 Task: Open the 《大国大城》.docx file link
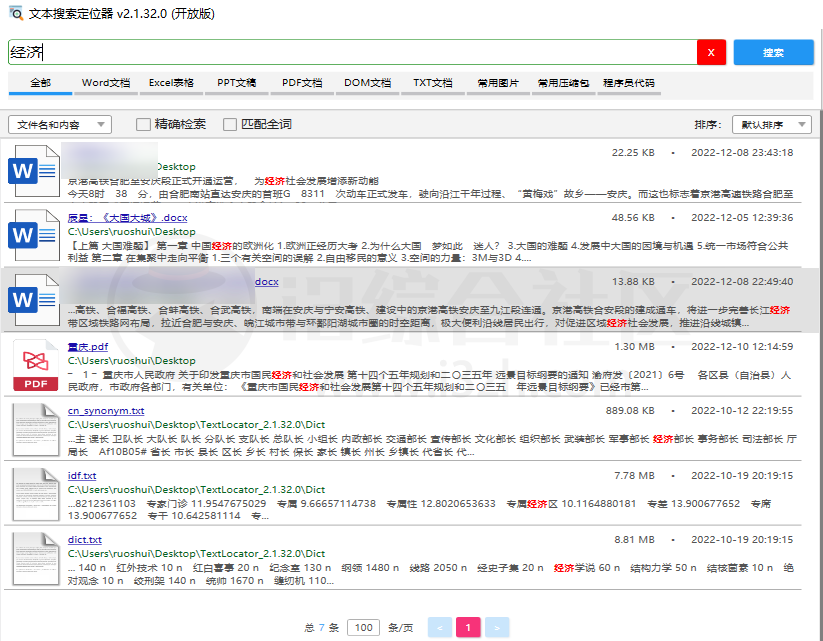point(128,217)
